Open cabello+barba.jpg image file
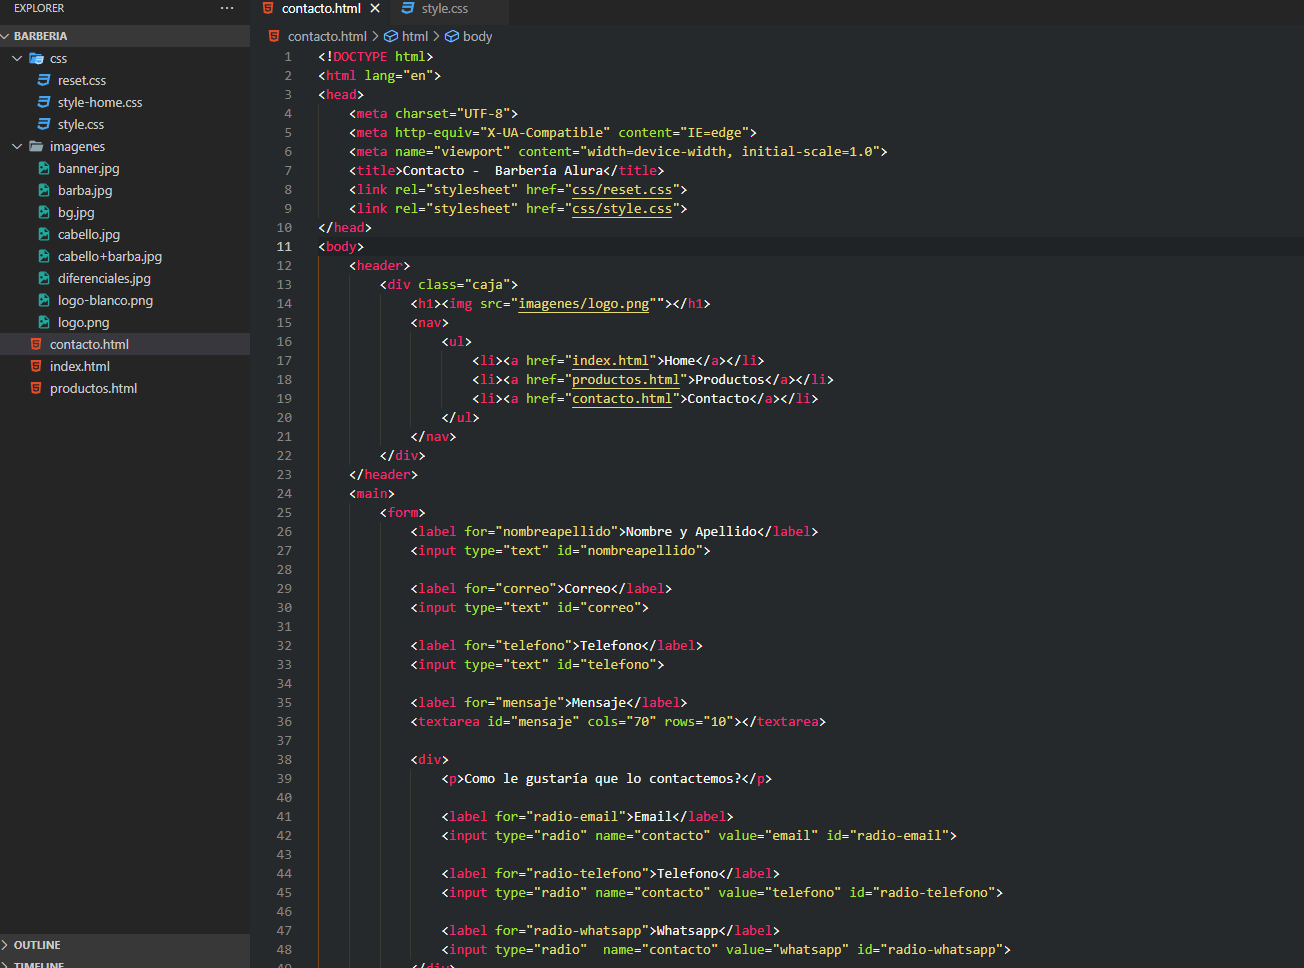1304x968 pixels. click(x=110, y=256)
